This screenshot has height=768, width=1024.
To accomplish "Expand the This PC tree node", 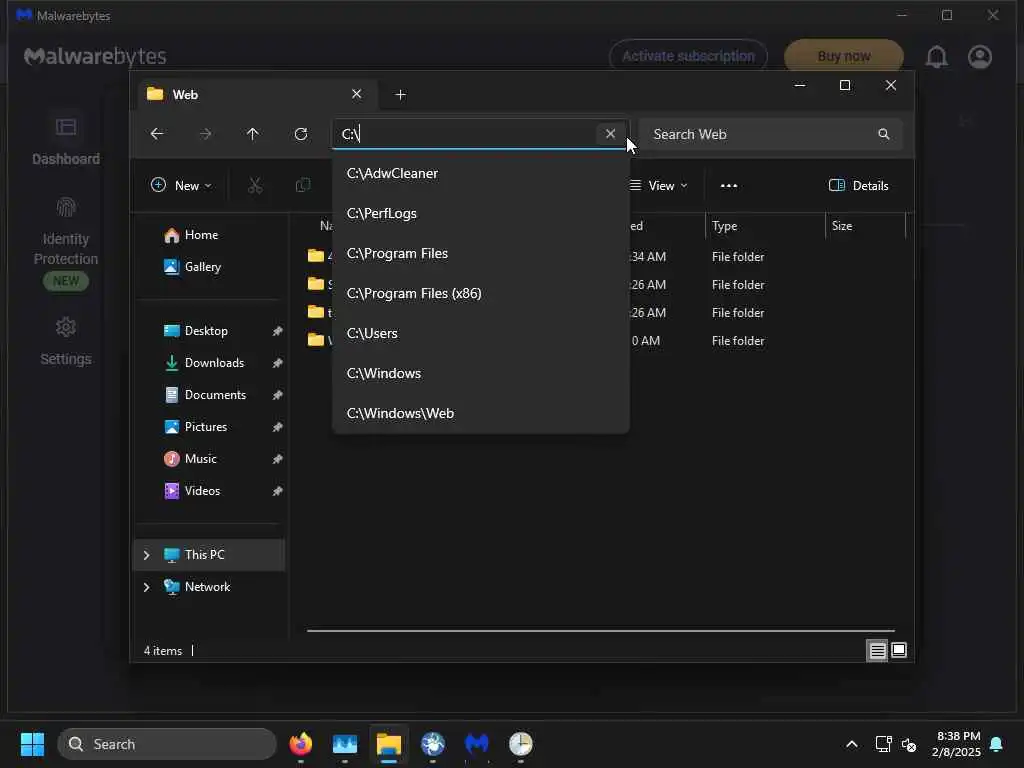I will click(x=146, y=555).
